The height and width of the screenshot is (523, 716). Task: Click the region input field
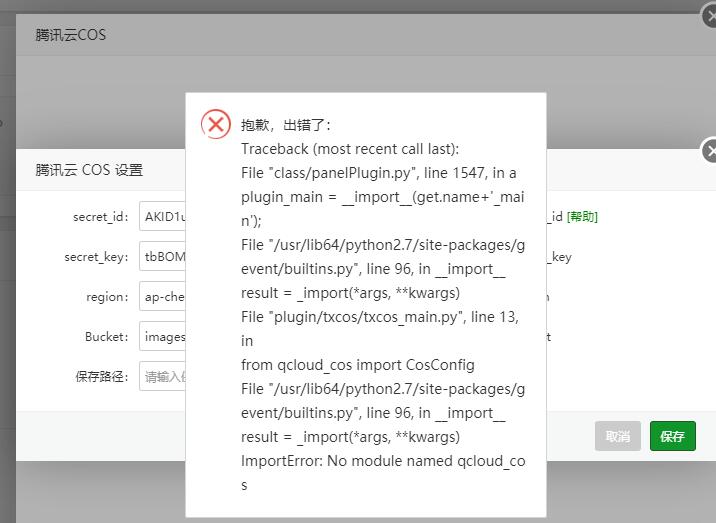(x=163, y=296)
